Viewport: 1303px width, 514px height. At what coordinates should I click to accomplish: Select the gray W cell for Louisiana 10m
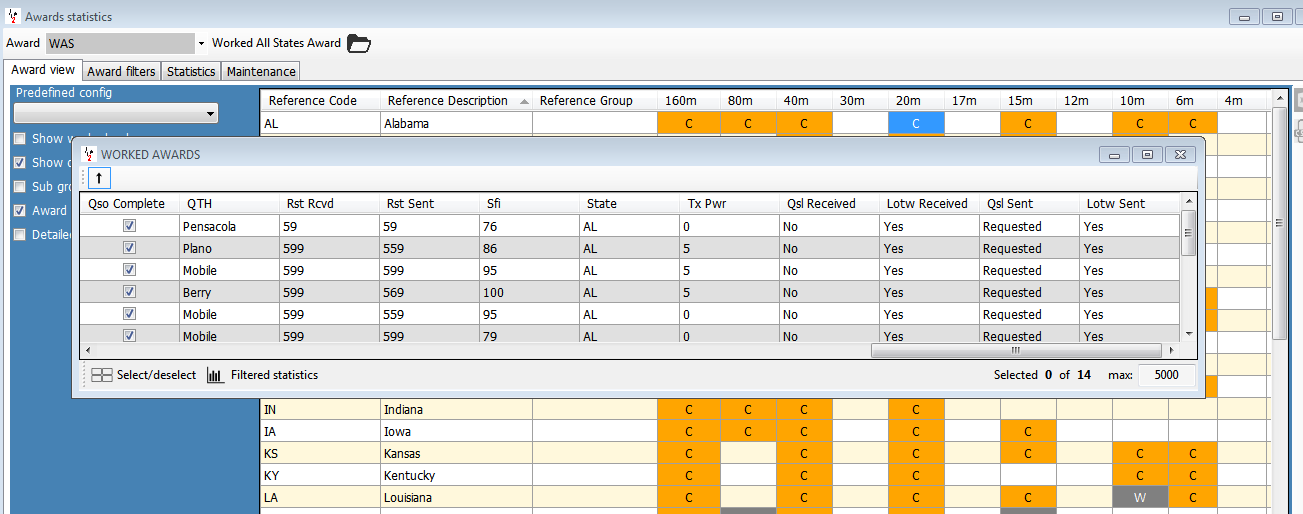[x=1140, y=497]
